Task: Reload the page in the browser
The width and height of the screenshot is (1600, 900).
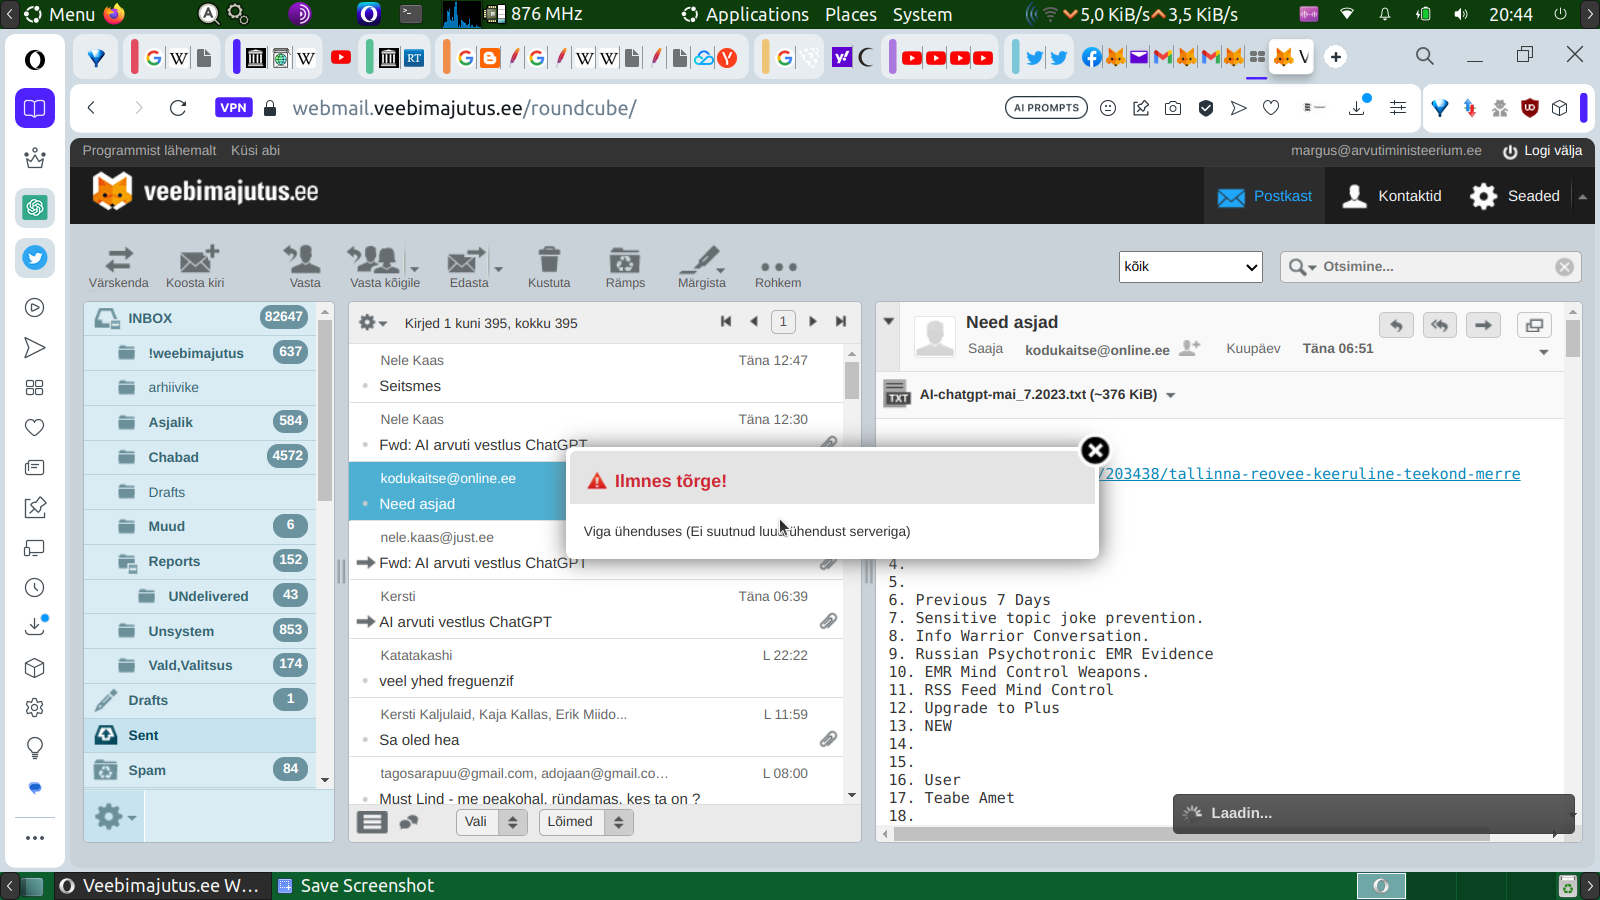Action: coord(178,108)
